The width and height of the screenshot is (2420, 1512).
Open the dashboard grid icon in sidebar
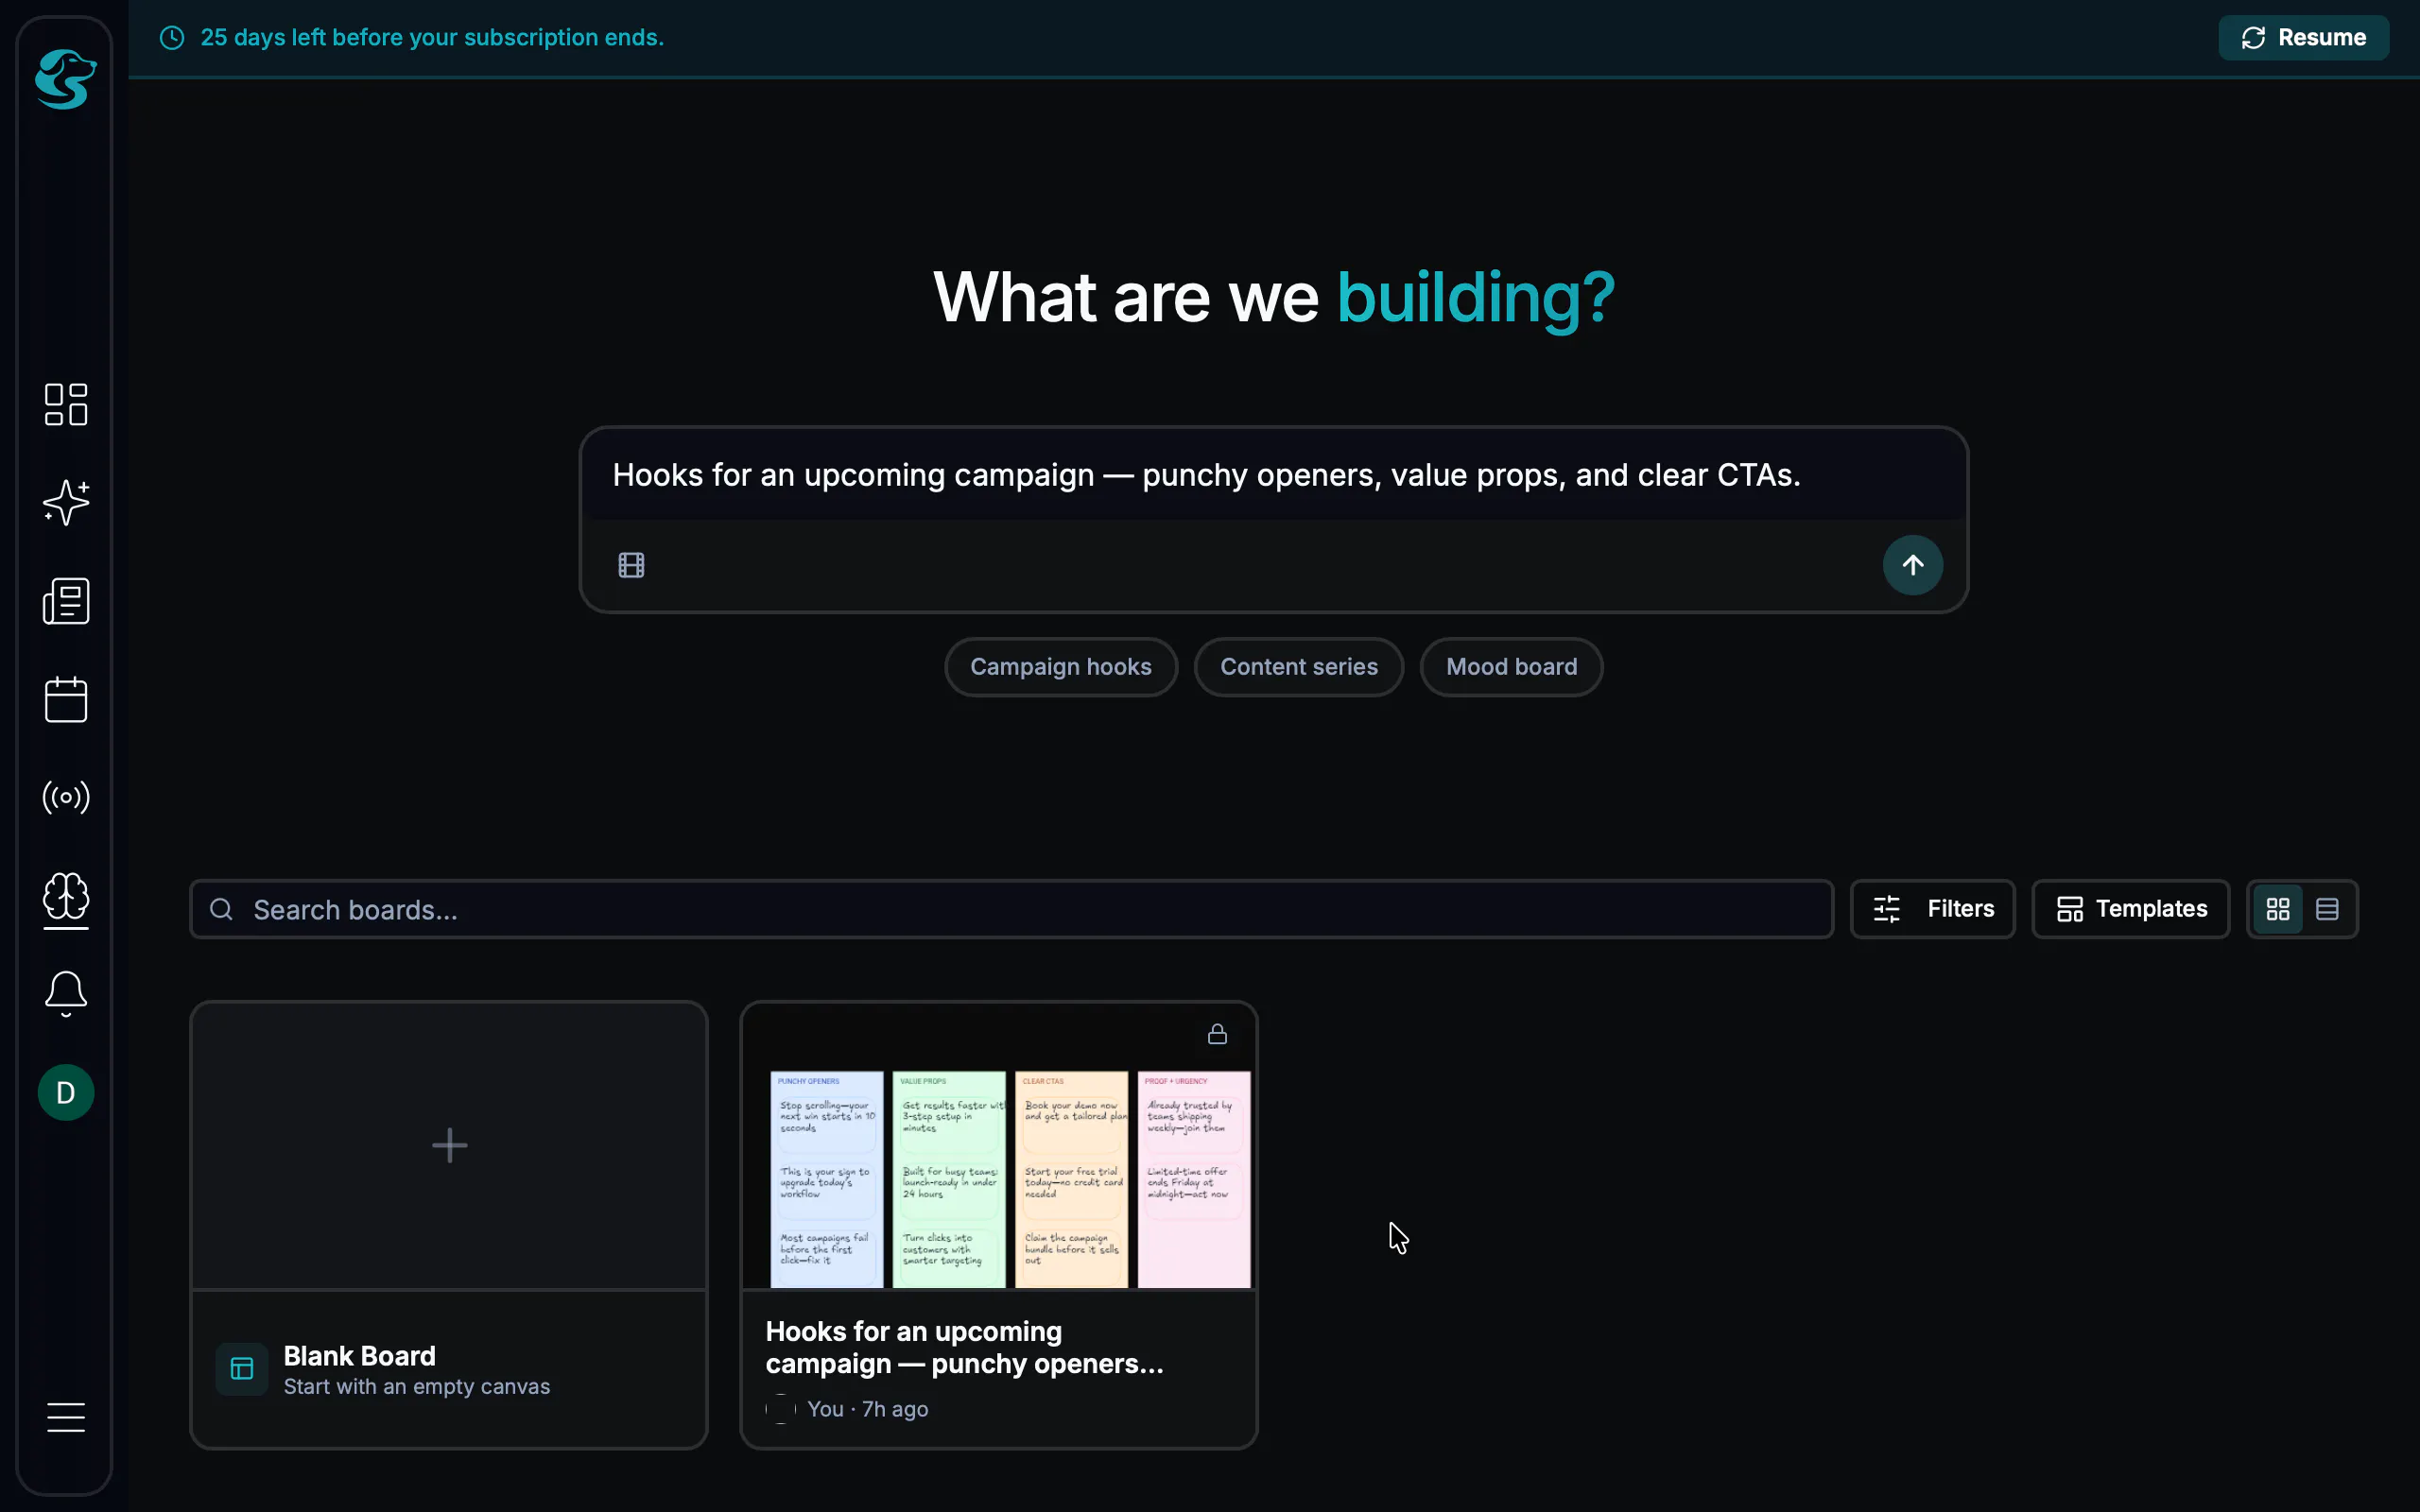click(x=66, y=404)
